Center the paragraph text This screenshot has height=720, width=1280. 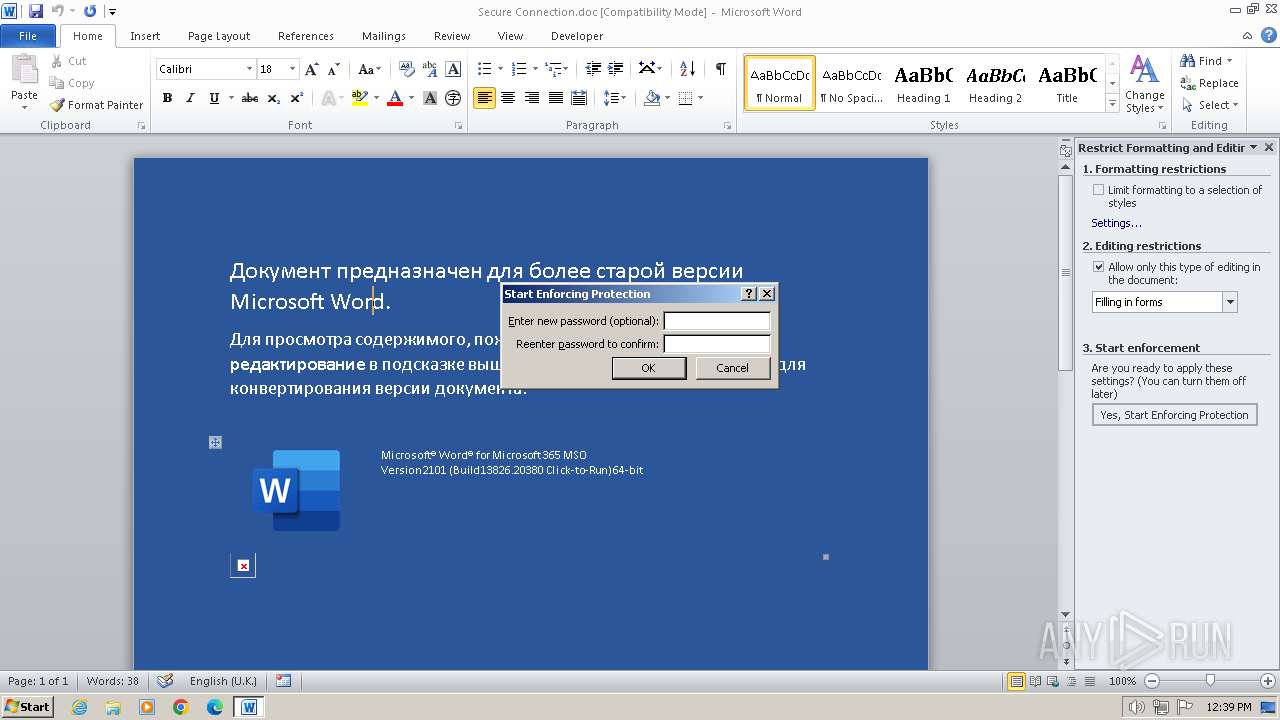point(508,98)
